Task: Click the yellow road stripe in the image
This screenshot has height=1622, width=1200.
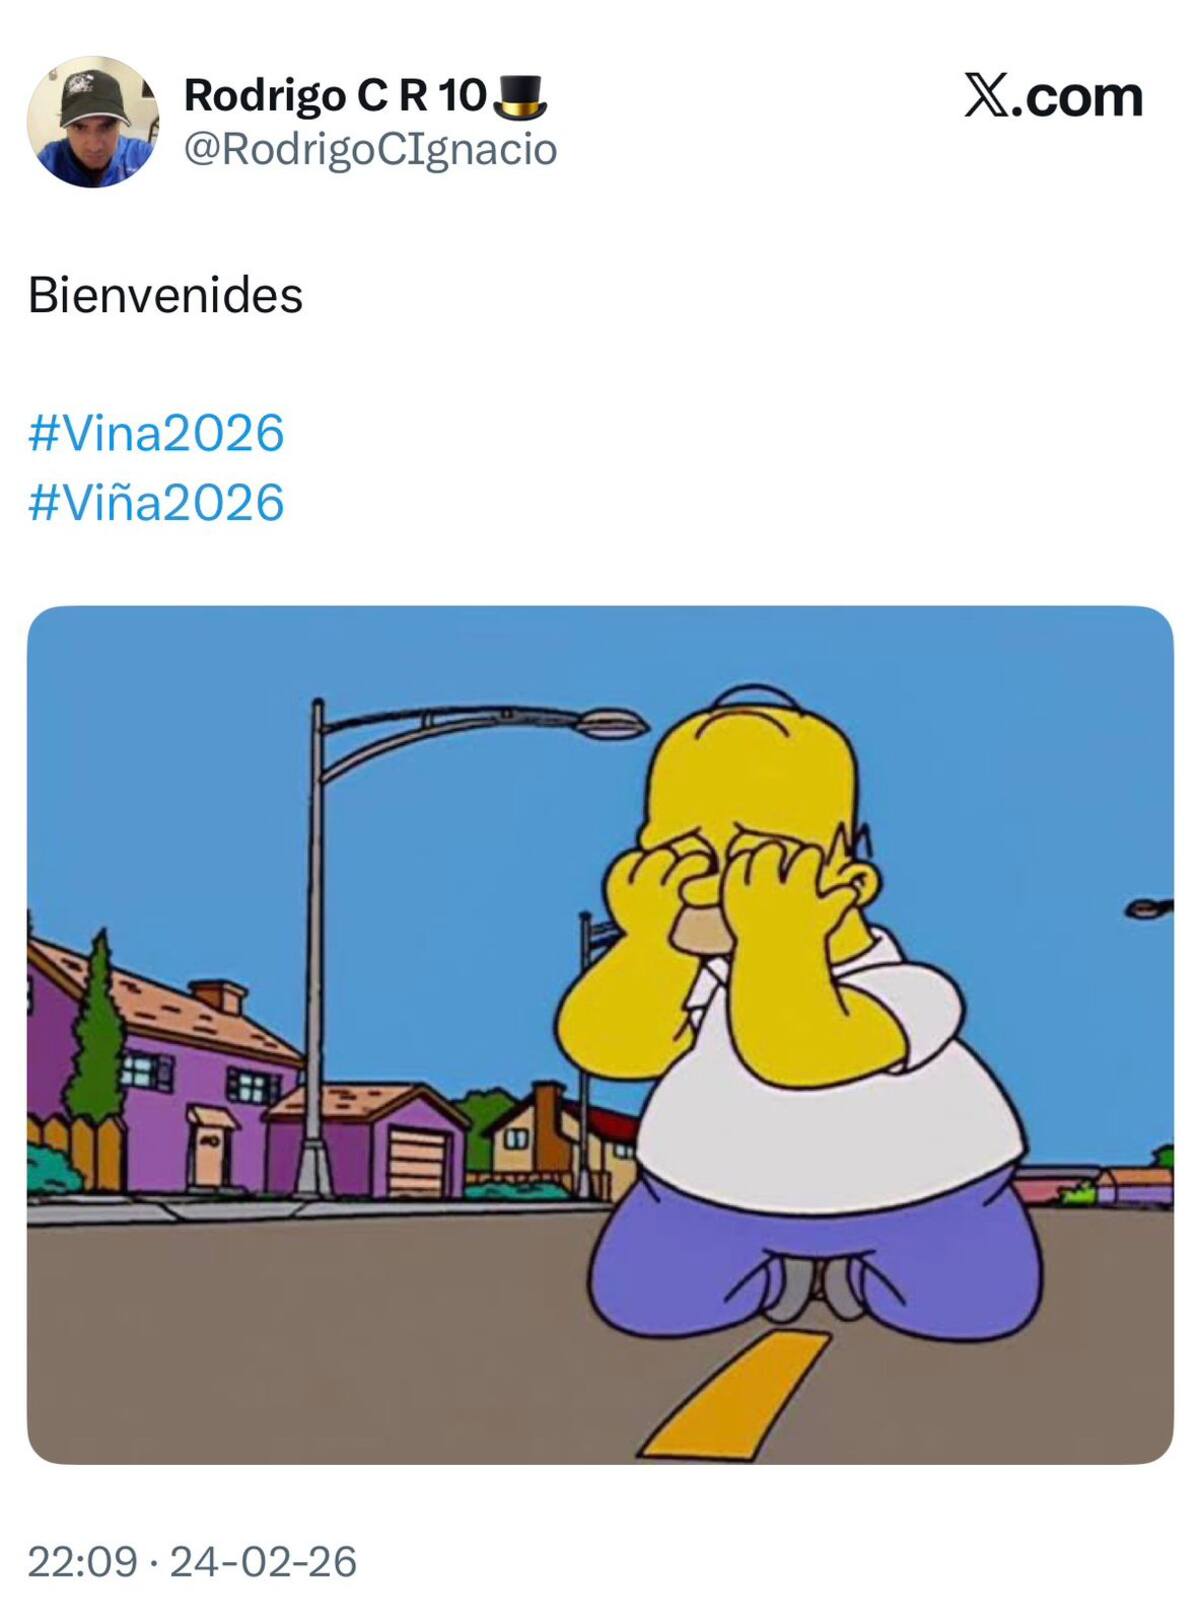Action: (x=736, y=1394)
